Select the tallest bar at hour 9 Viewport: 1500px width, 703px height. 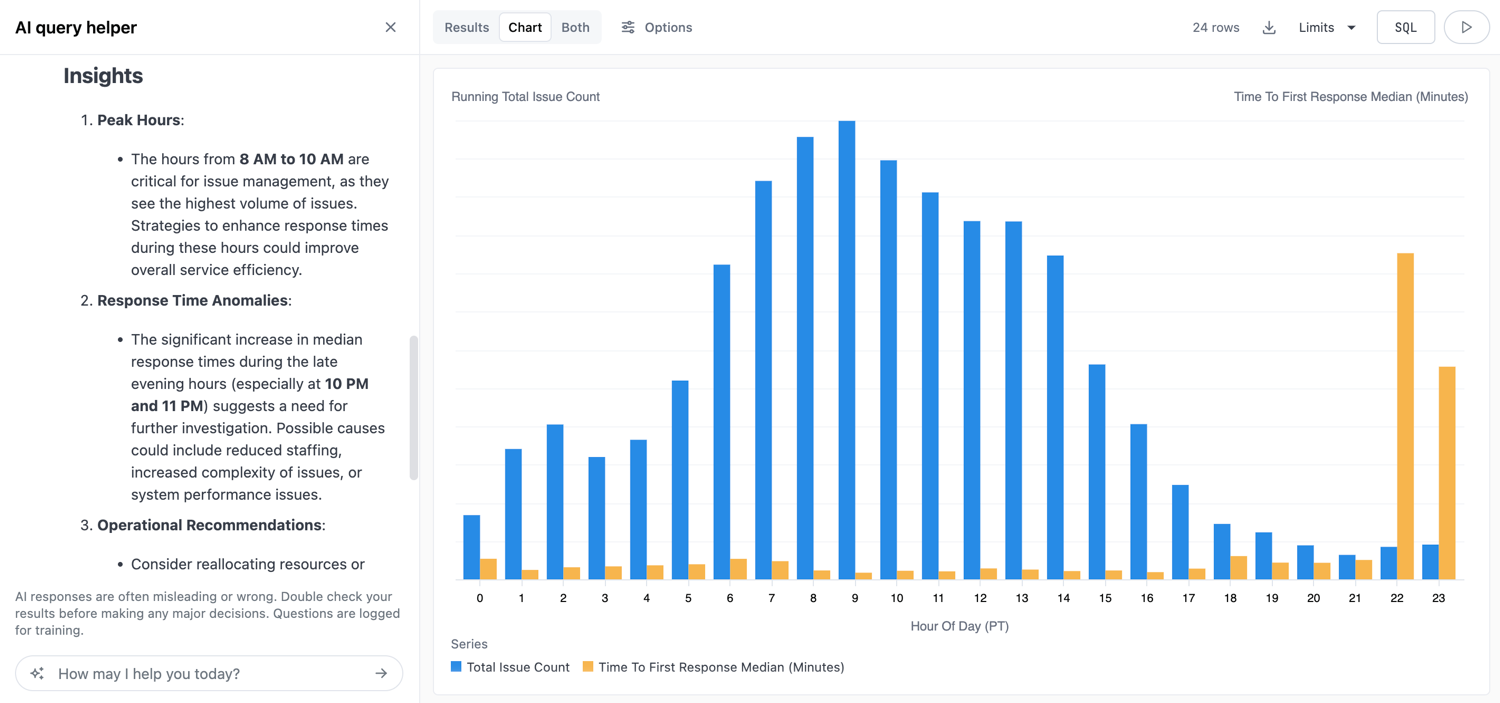pyautogui.click(x=845, y=350)
